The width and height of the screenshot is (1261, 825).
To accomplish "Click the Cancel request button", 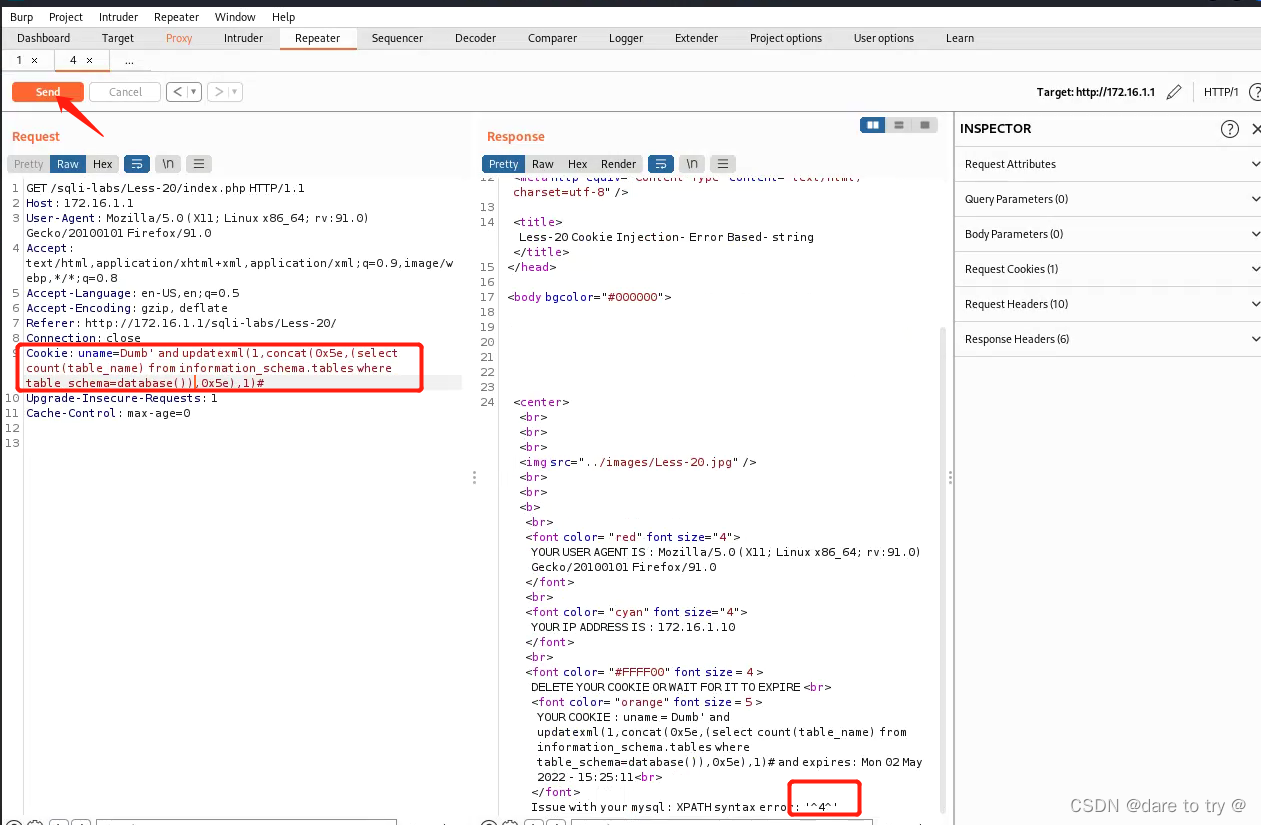I will coord(125,92).
